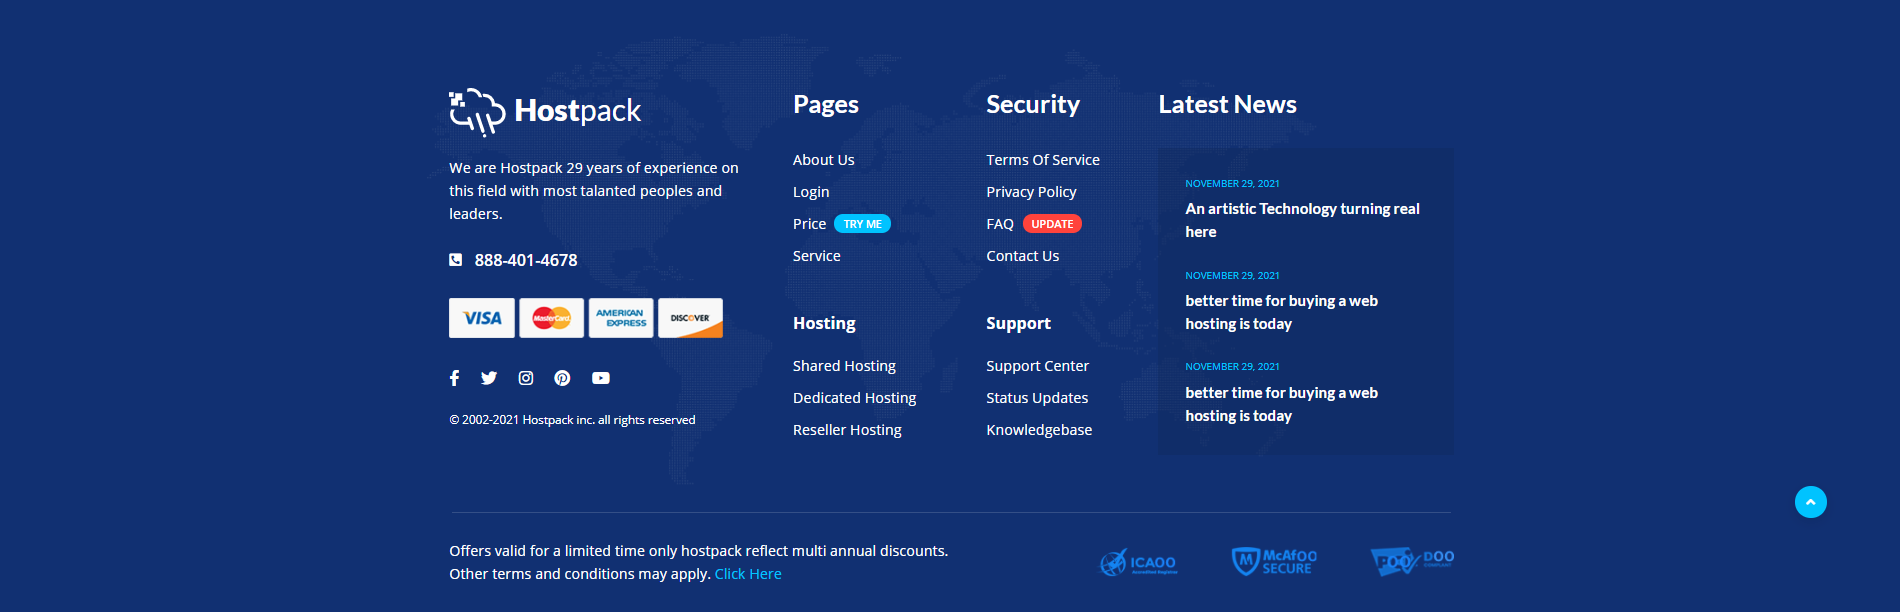Click the McAfee Secure badge
The height and width of the screenshot is (612, 1900).
1274,561
